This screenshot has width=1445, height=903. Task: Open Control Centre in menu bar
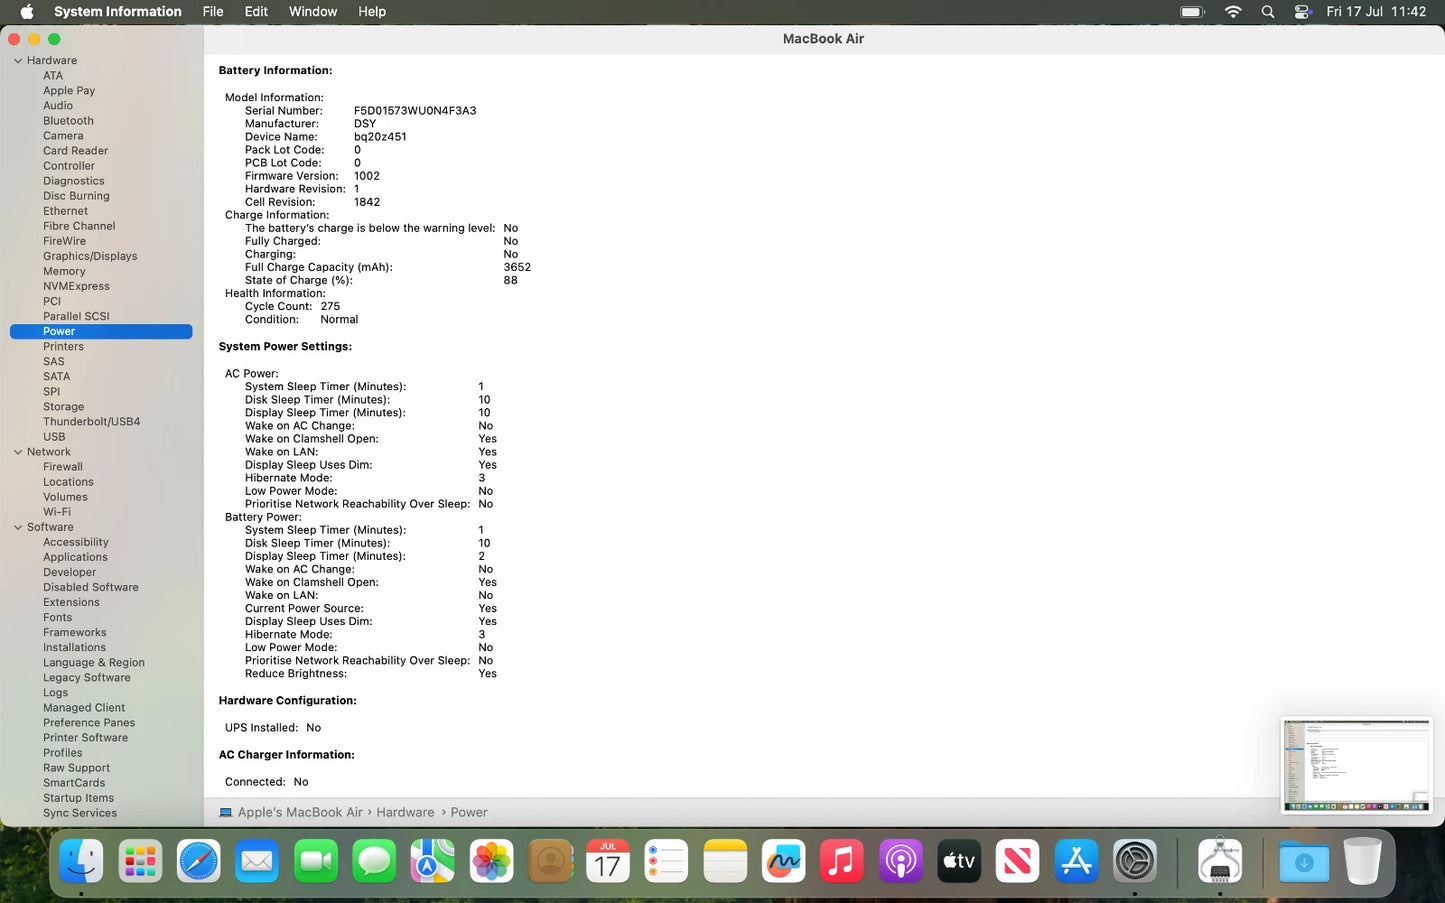click(x=1302, y=12)
